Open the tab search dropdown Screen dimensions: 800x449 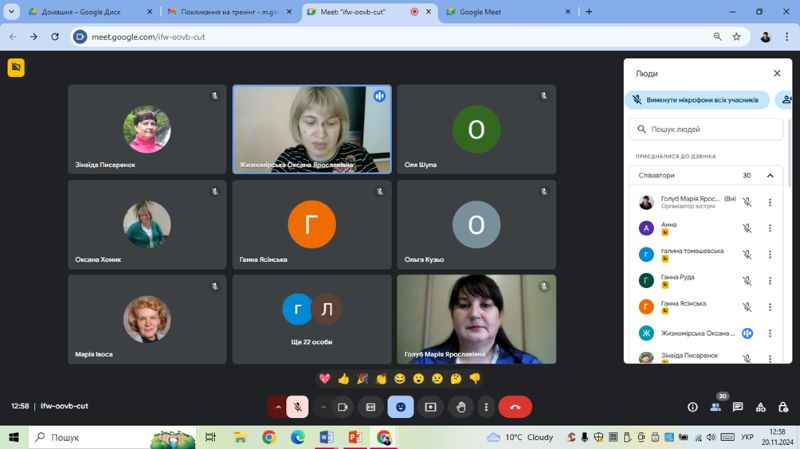[x=11, y=12]
